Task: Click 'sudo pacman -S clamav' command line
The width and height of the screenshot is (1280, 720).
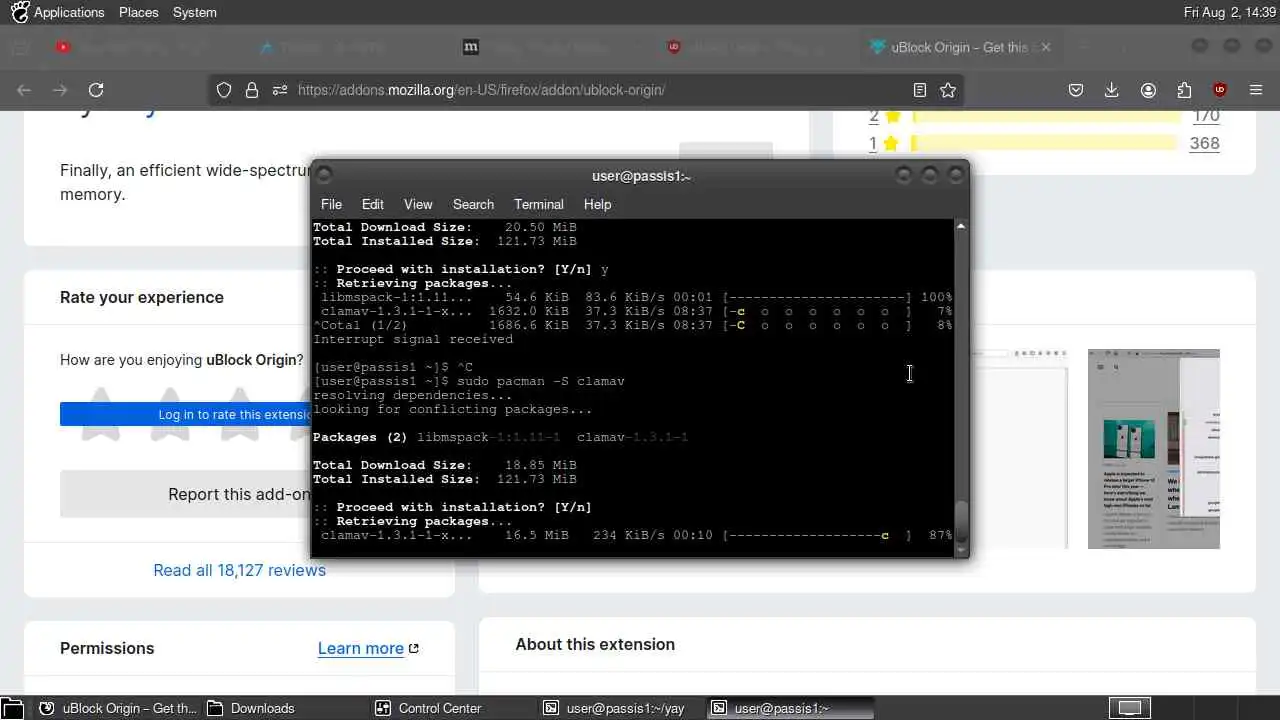Action: click(x=540, y=381)
